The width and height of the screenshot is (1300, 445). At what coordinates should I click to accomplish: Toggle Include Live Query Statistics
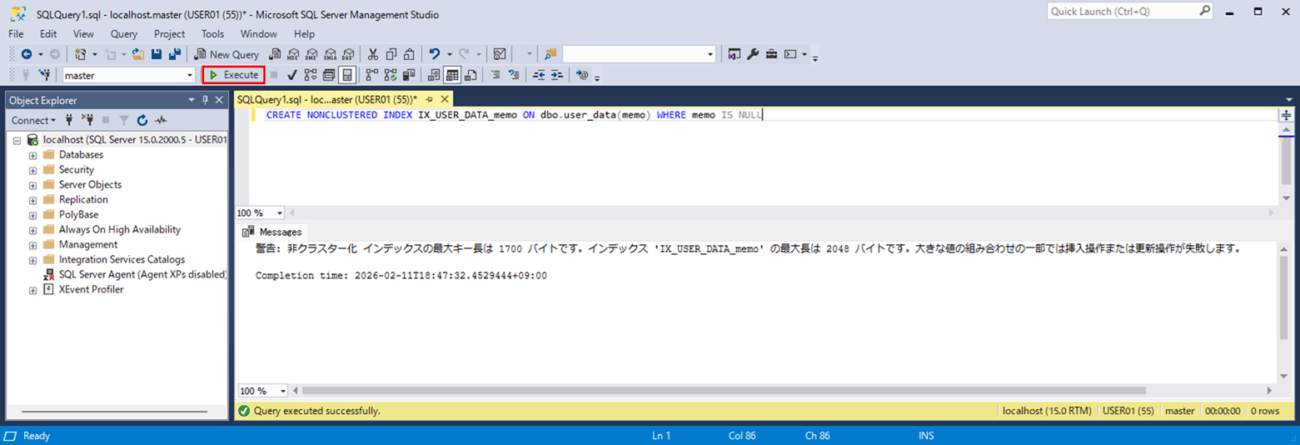click(390, 75)
